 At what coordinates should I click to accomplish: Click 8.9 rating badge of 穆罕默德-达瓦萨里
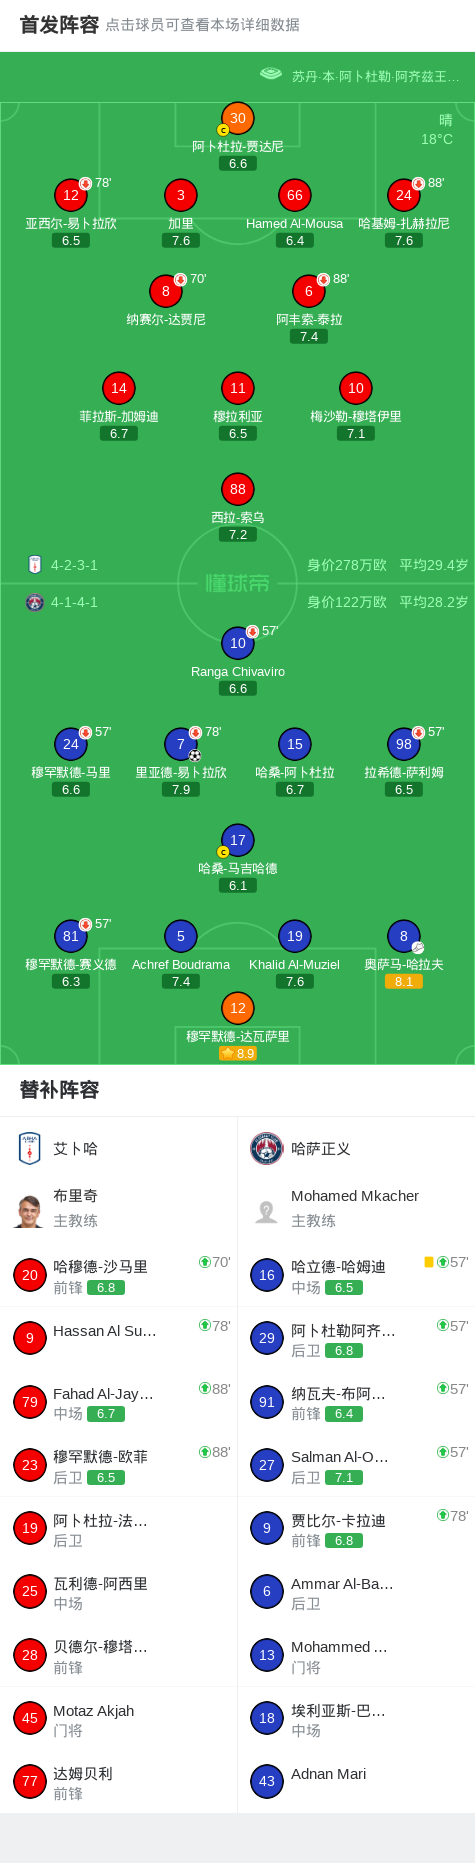(x=238, y=1053)
